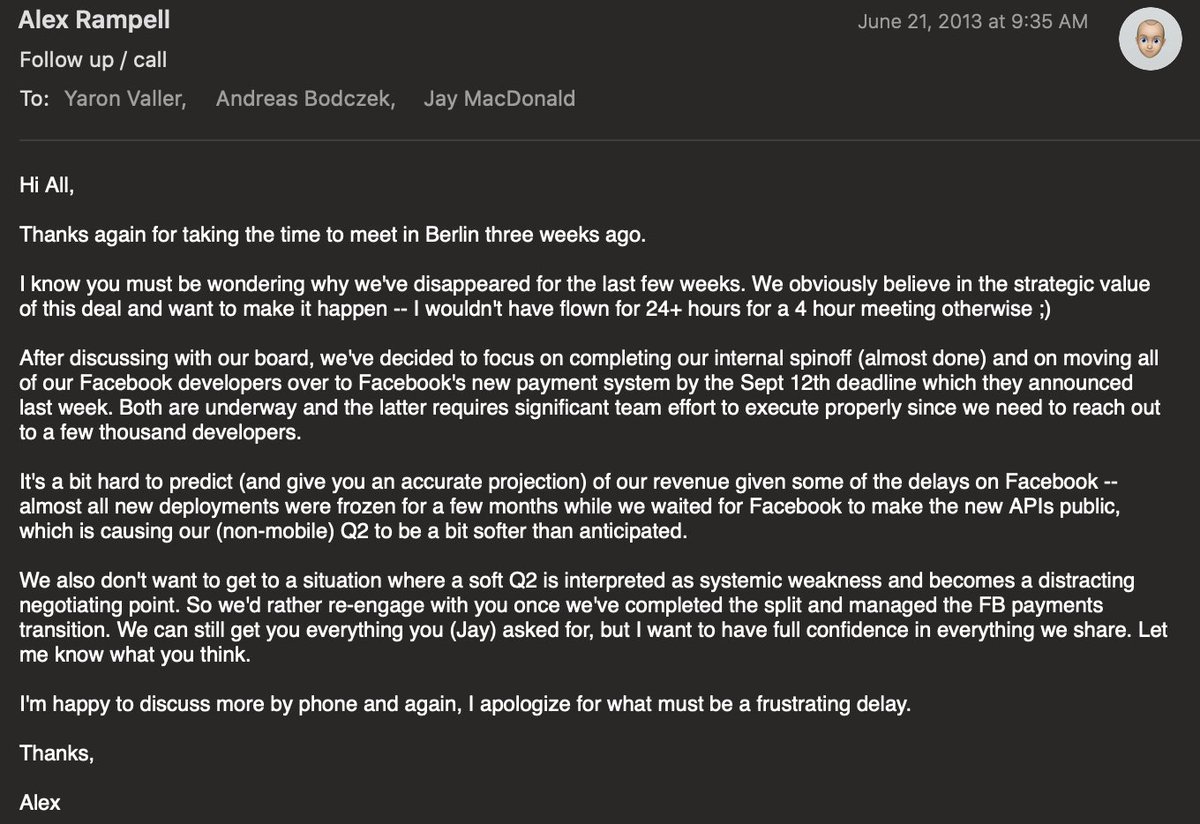Click the "To:" field label
Image resolution: width=1200 pixels, height=824 pixels.
[34, 99]
